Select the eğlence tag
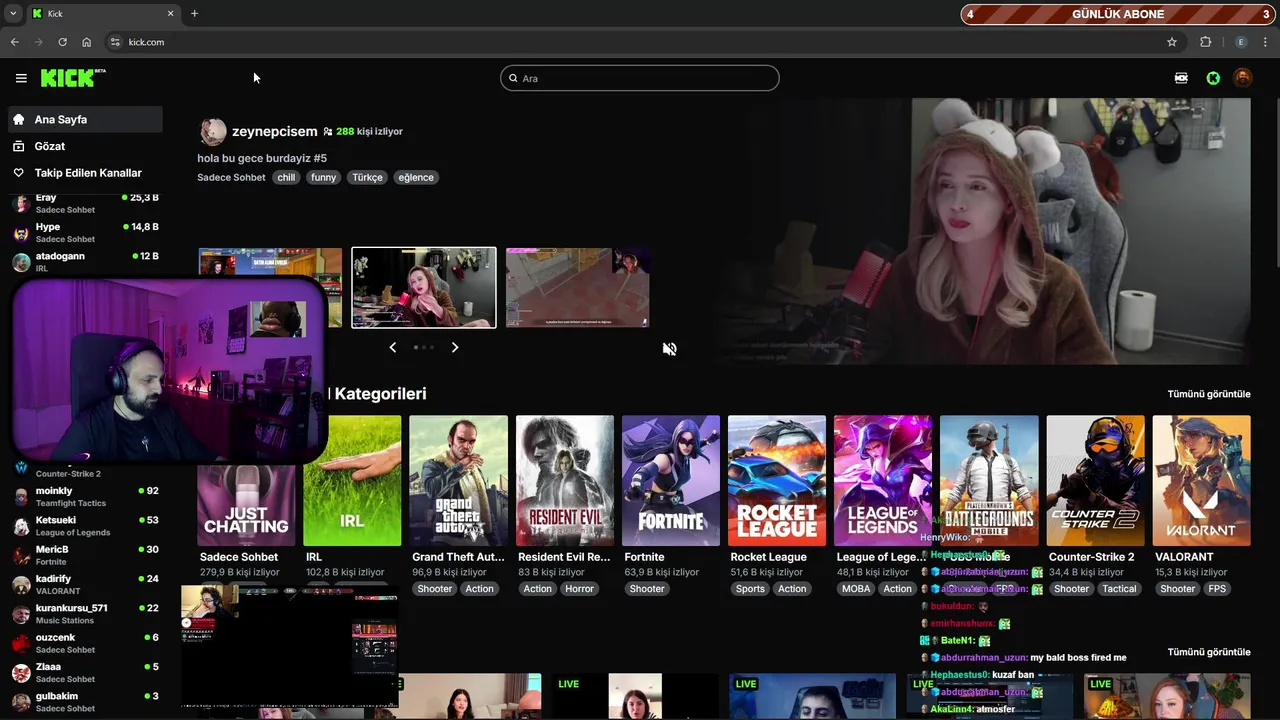Viewport: 1280px width, 720px height. (416, 177)
